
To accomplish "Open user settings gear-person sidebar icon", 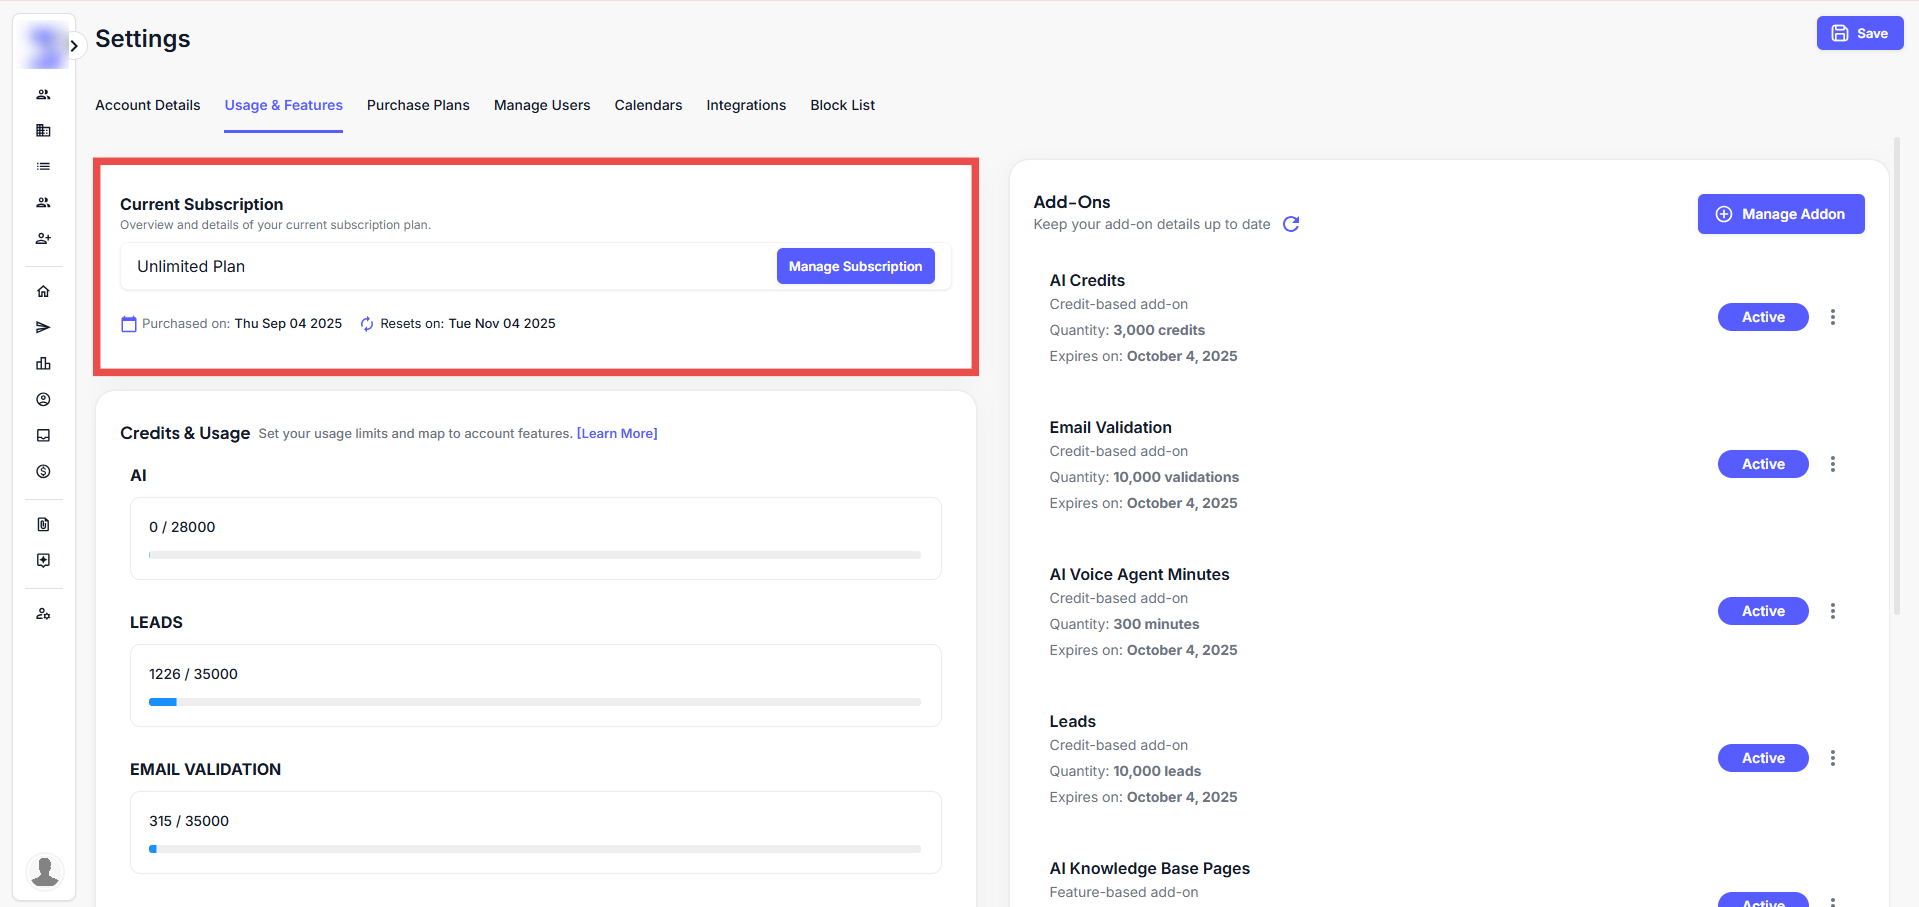I will (43, 614).
